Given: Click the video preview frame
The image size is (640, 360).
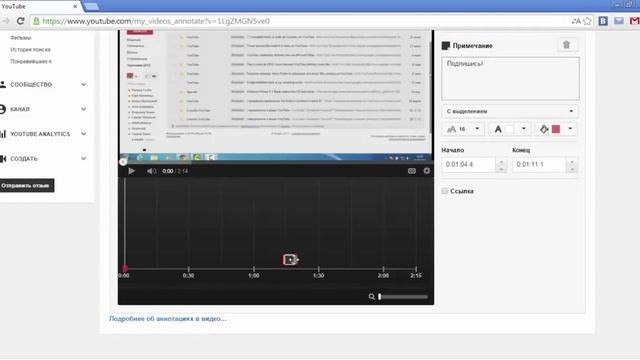Looking at the screenshot, I should point(276,96).
